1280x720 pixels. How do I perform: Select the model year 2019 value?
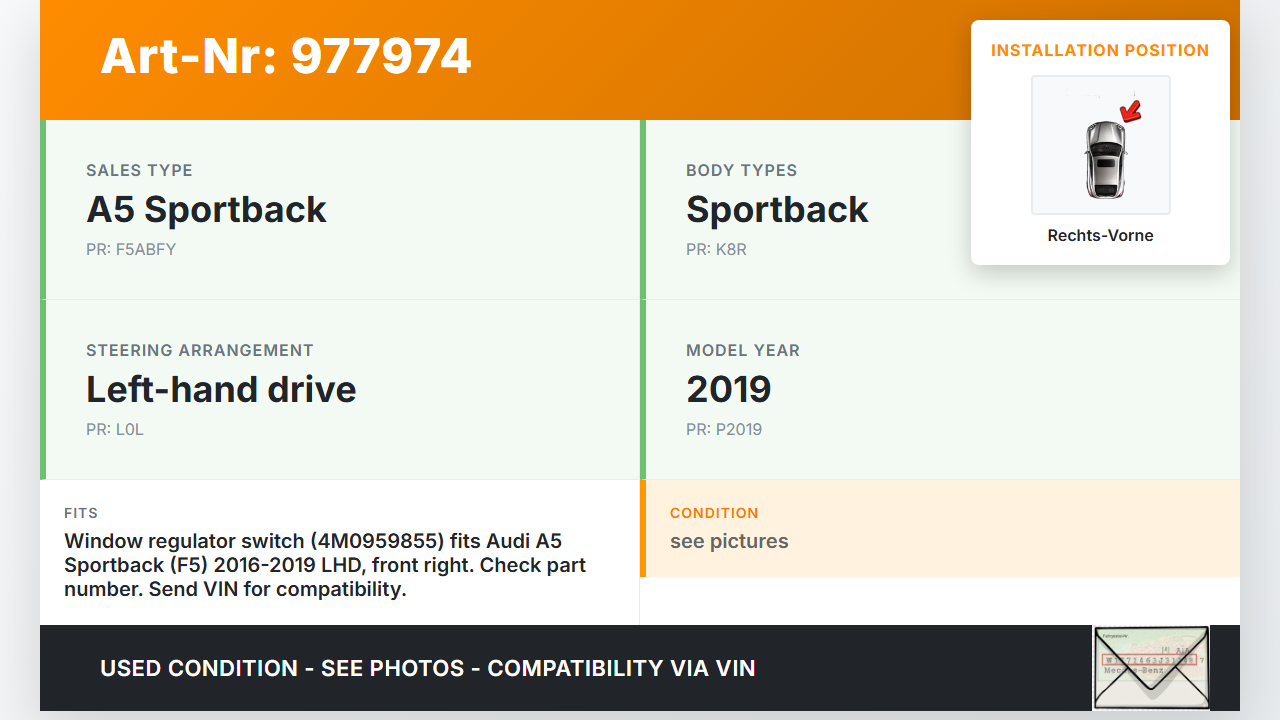pyautogui.click(x=728, y=389)
